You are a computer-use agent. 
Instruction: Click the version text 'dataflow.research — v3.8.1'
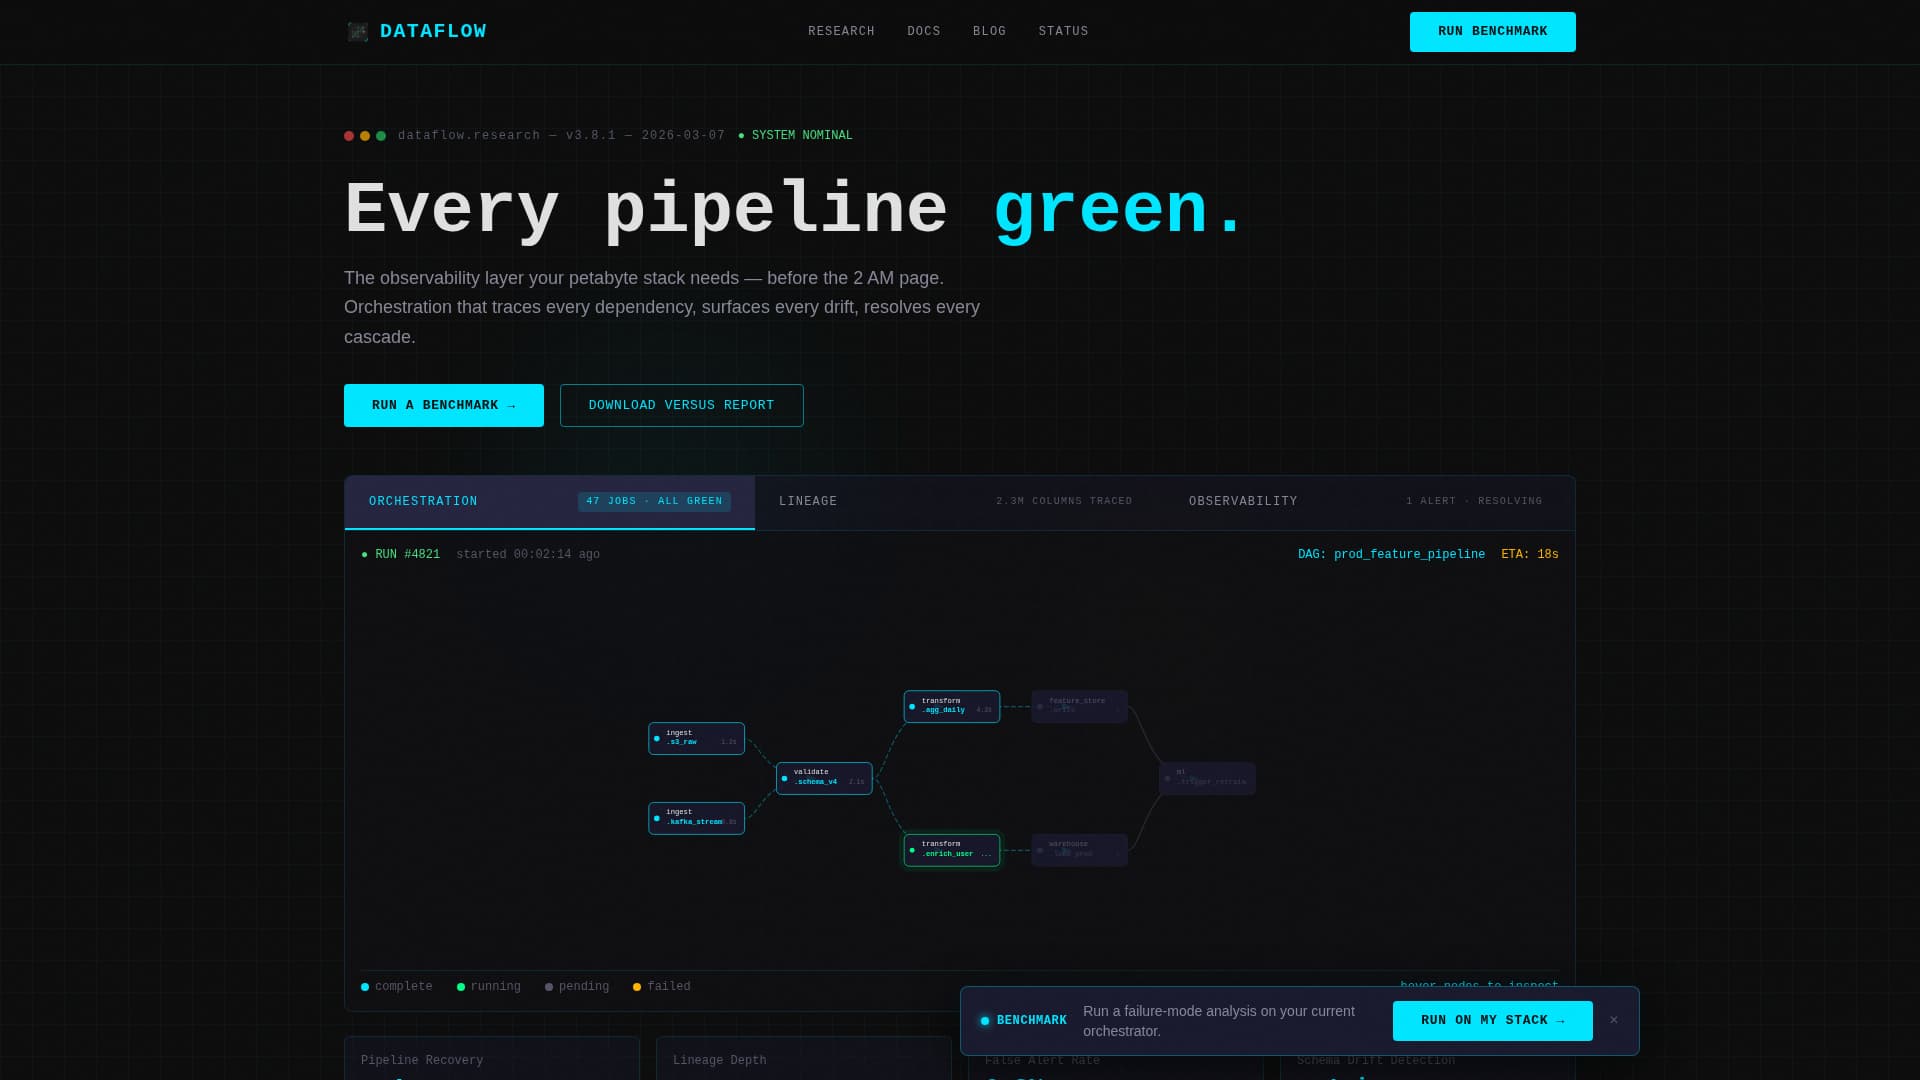point(507,136)
